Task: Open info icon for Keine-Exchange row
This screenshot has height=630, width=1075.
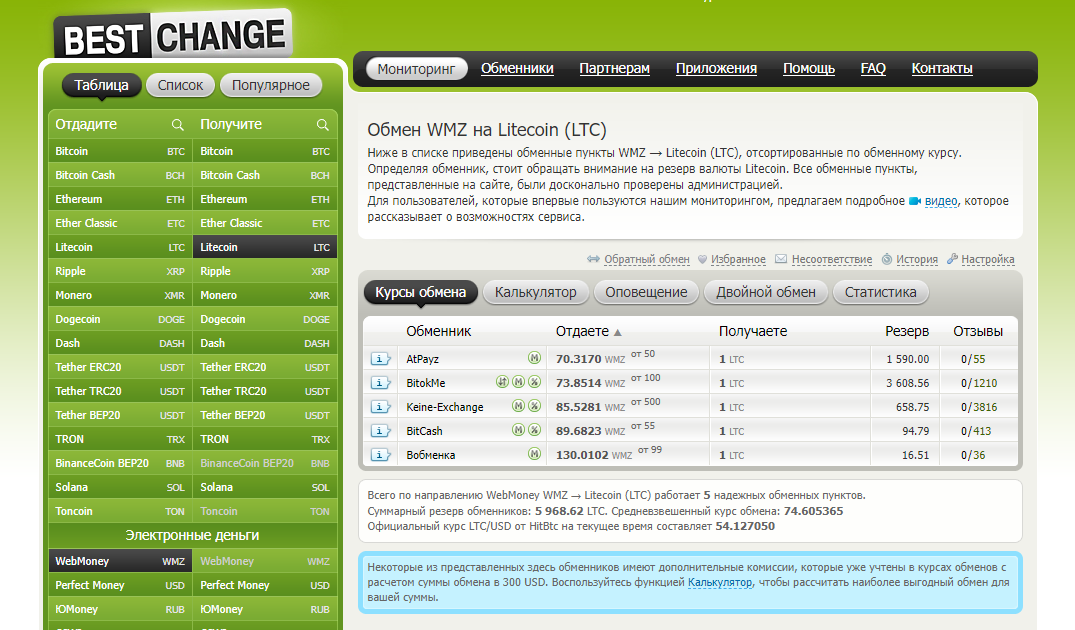Action: point(381,407)
